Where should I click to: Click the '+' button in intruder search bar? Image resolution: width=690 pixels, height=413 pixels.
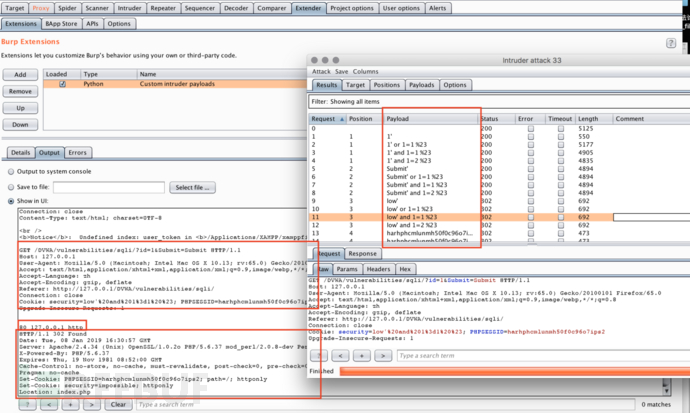pos(363,355)
